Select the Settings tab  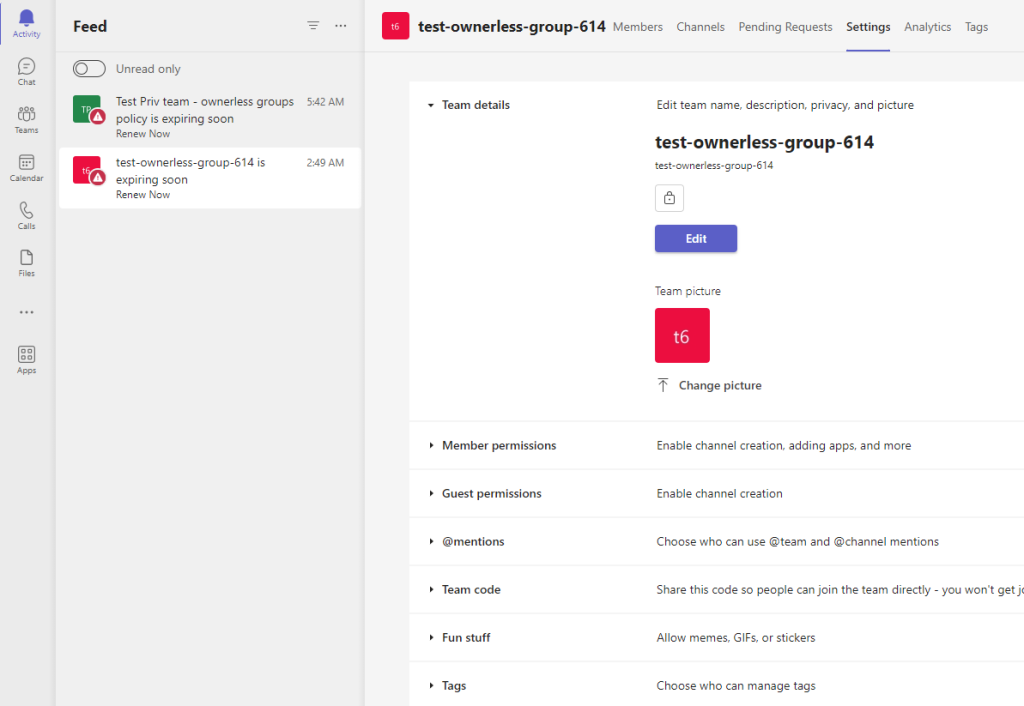pyautogui.click(x=868, y=27)
